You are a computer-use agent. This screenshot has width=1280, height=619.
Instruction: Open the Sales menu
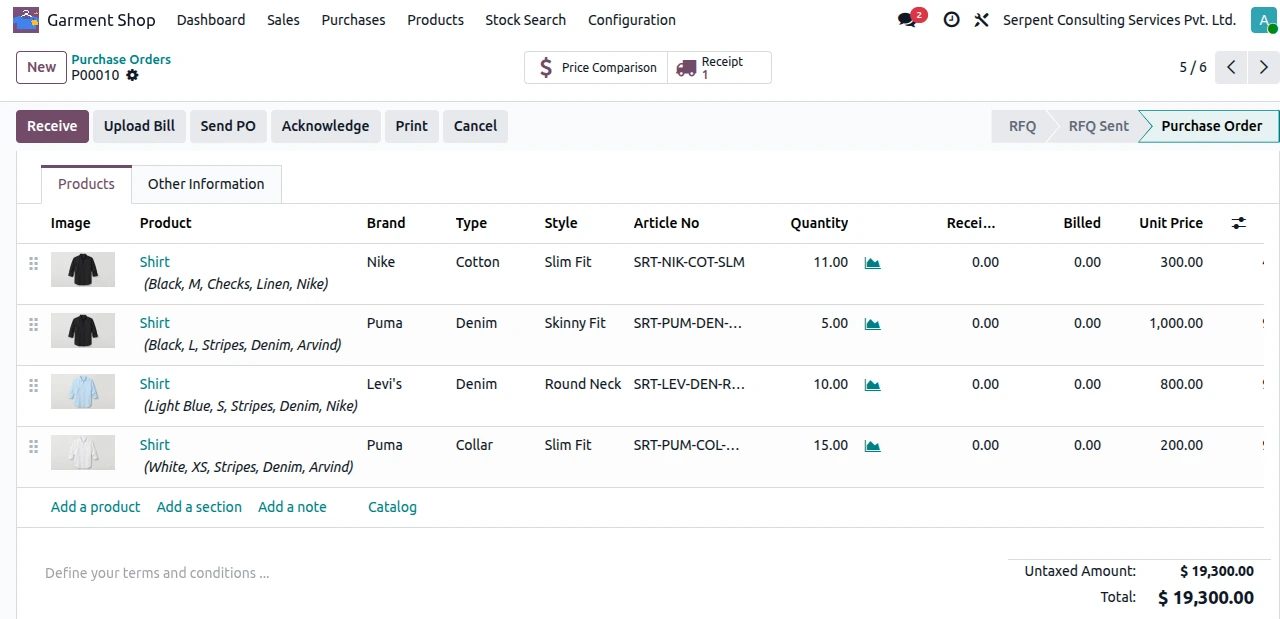283,20
